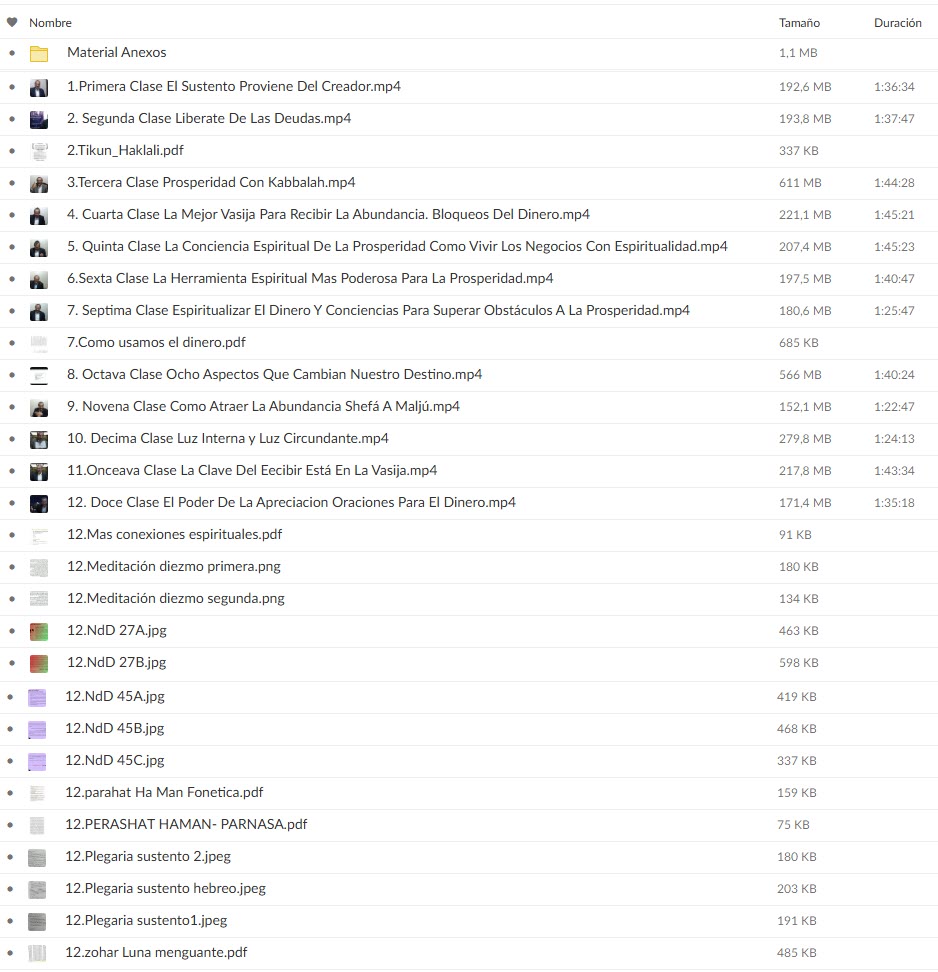Click the 1:22:47 duration value
The width and height of the screenshot is (938, 972).
click(x=894, y=407)
